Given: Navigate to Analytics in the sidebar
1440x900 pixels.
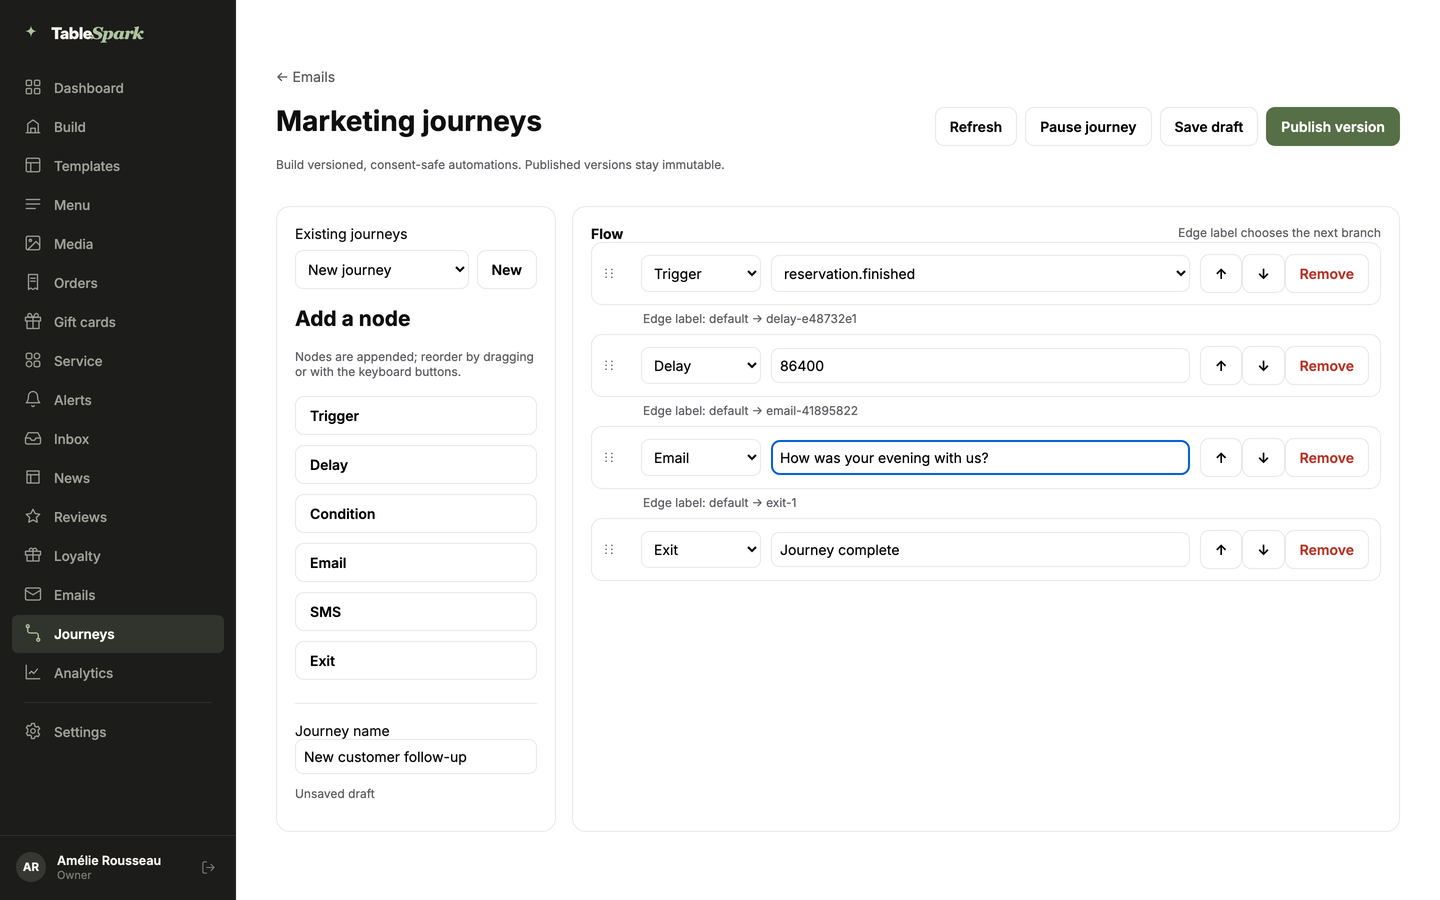Looking at the screenshot, I should click(x=118, y=673).
